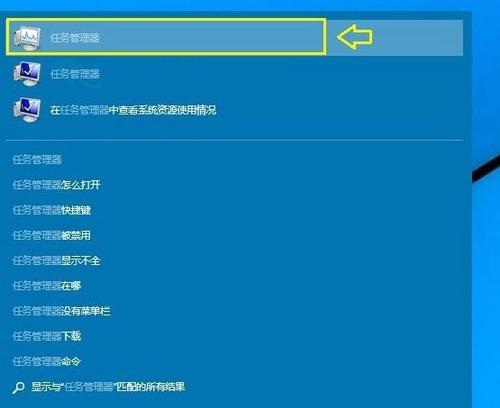Choose 任务管理器怎么打开 suggestion
Viewport: 500px width, 408px height.
(56, 185)
